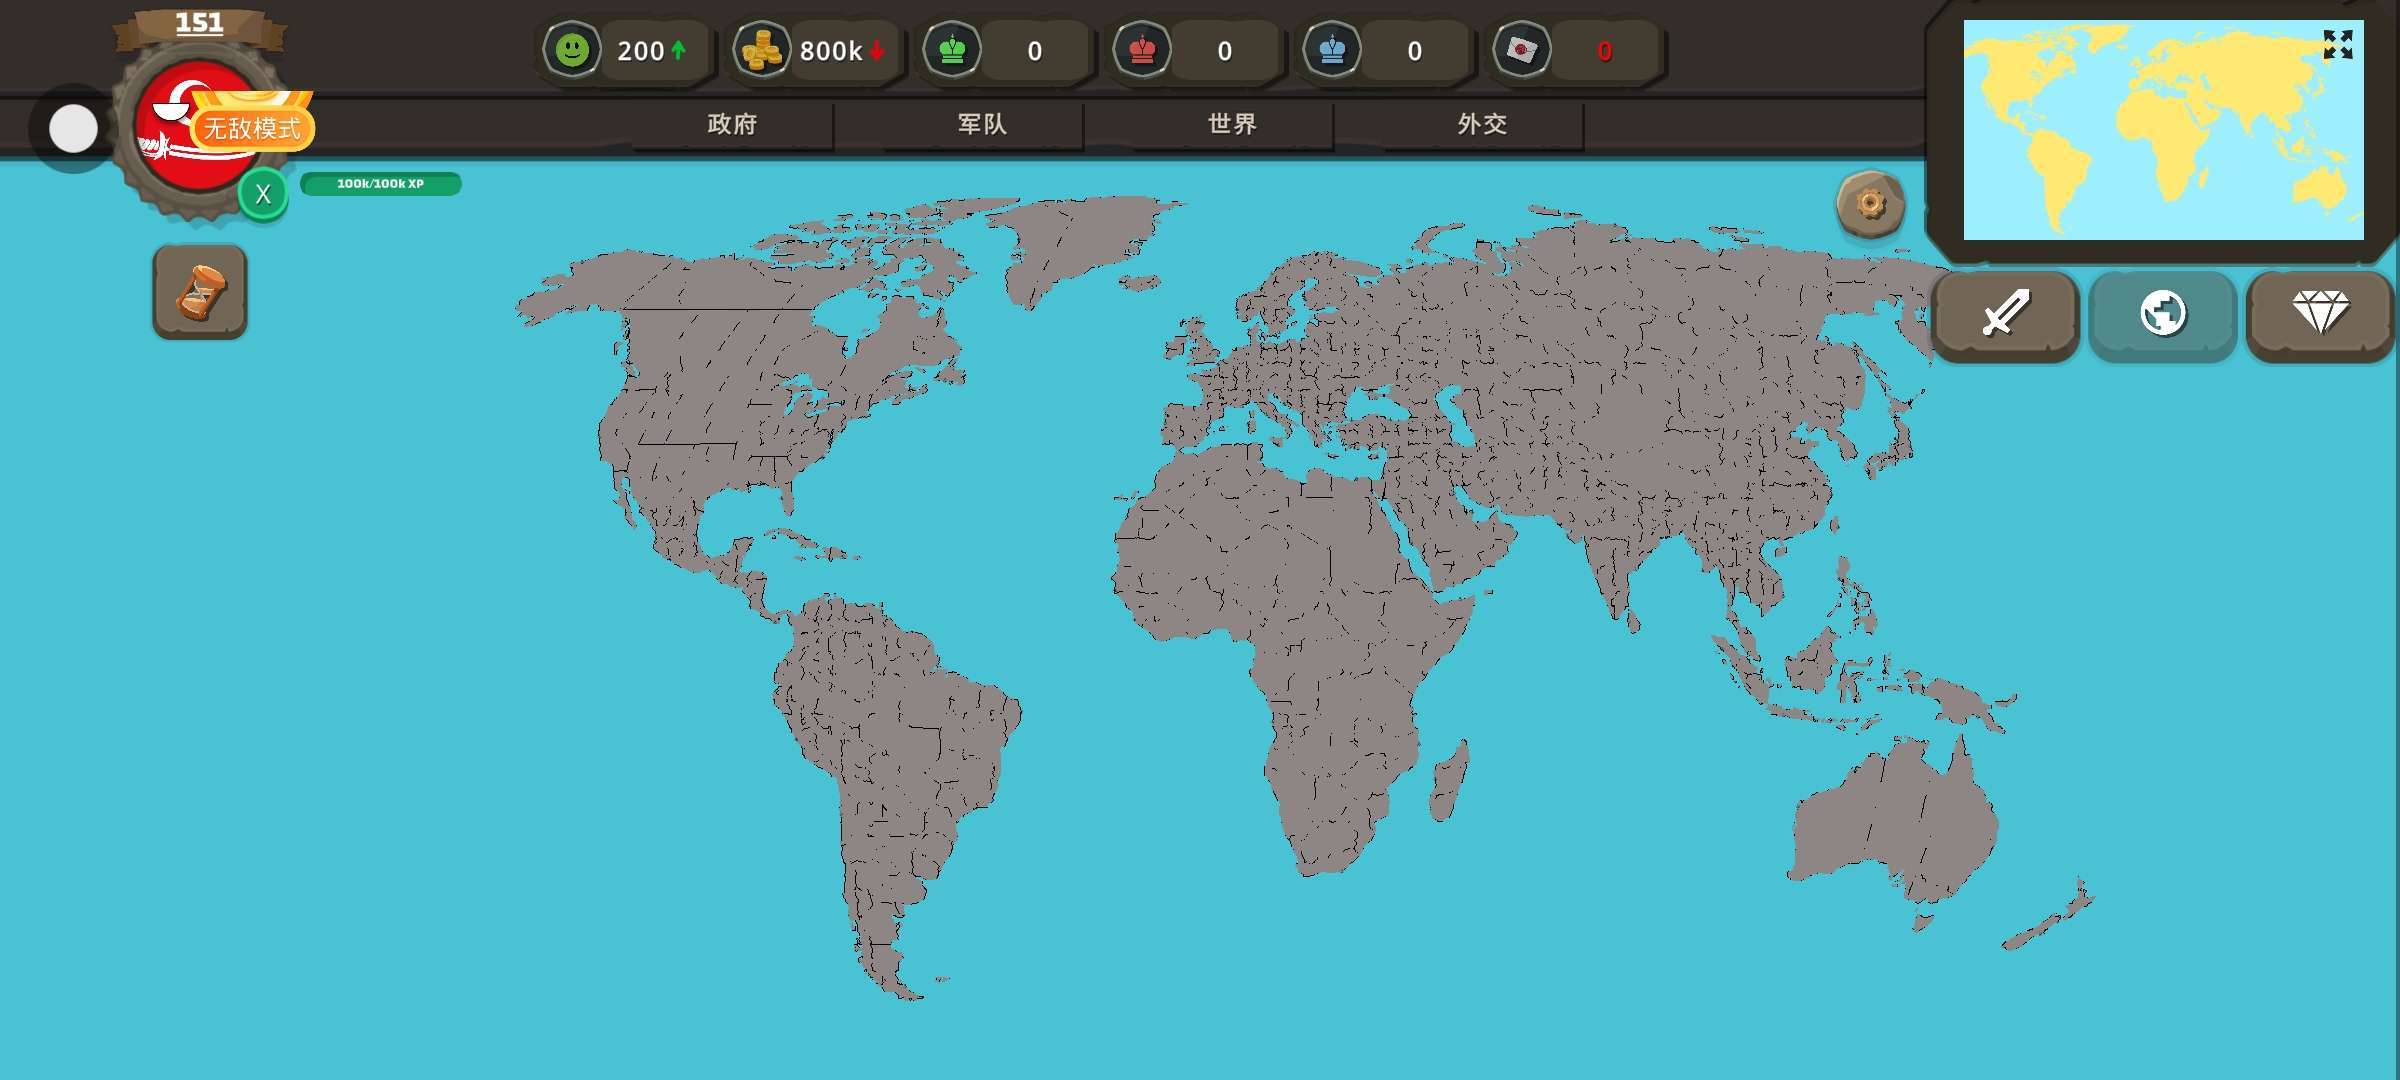Image resolution: width=2400 pixels, height=1080 pixels.
Task: Open settings with the gear icon
Action: point(1870,204)
